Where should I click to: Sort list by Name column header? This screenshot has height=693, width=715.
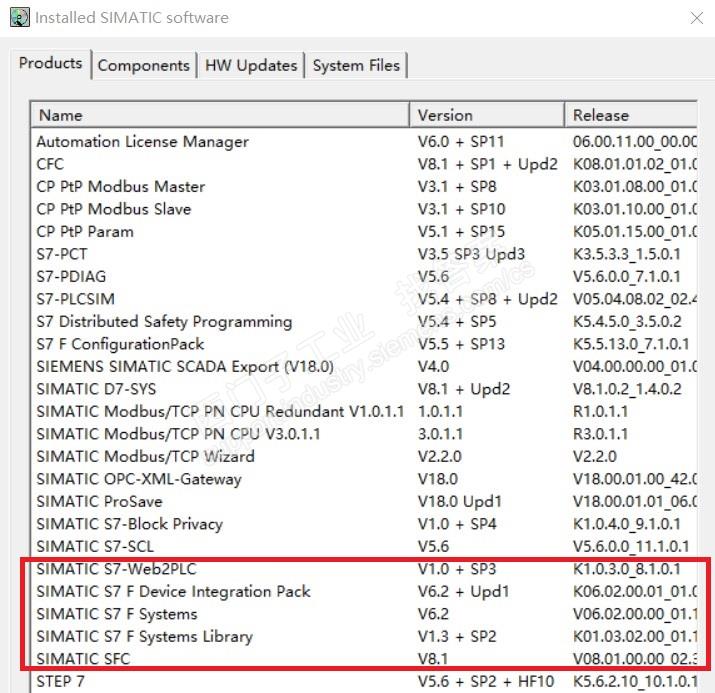pos(220,115)
